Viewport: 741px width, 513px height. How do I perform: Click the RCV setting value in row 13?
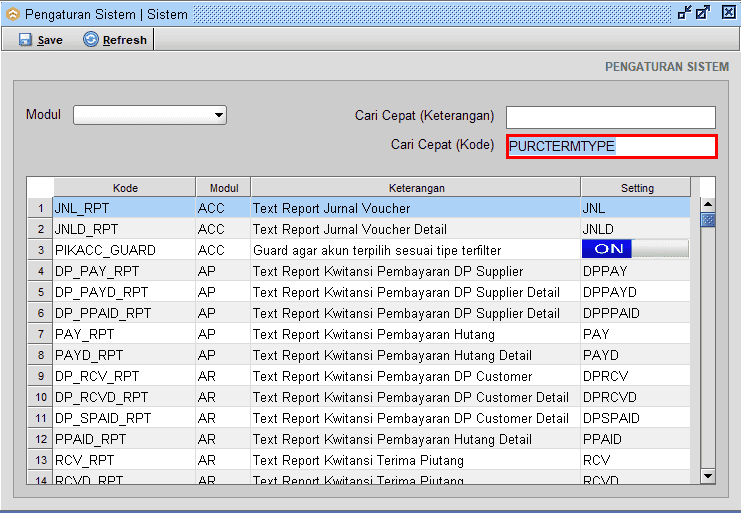tap(635, 460)
